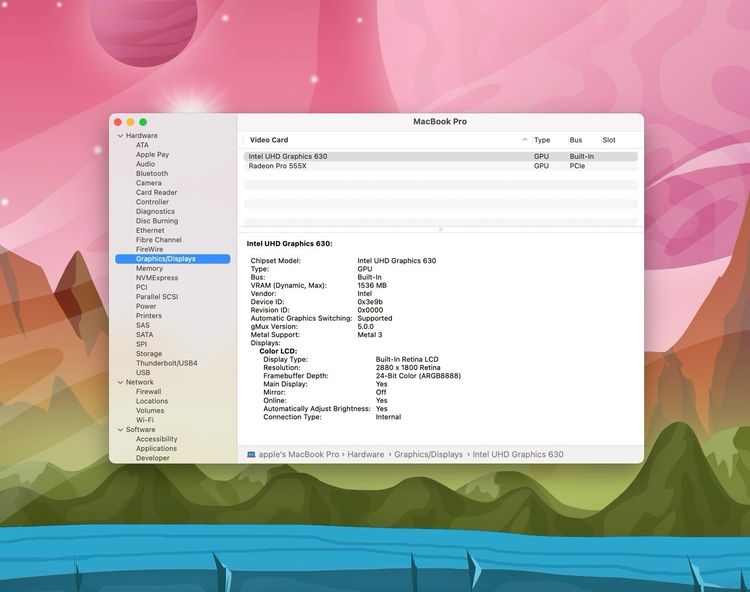
Task: Click the yellow minimize window button
Action: (x=130, y=122)
